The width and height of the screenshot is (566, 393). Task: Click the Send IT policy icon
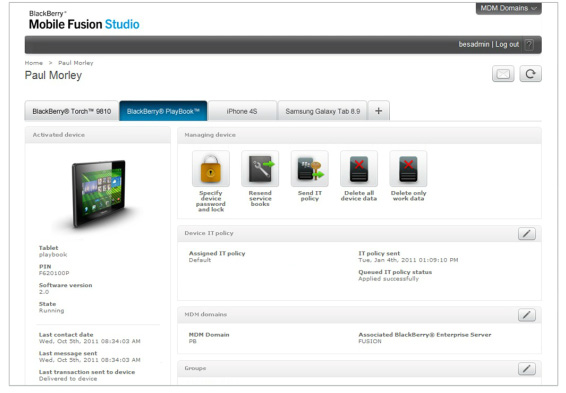point(309,169)
